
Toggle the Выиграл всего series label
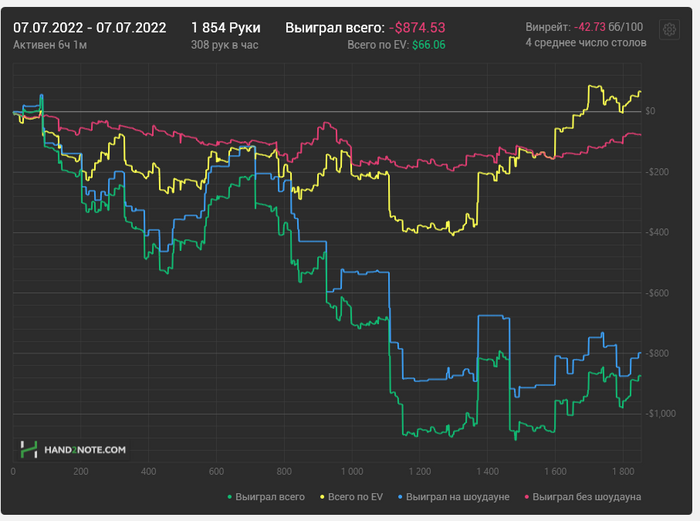(270, 497)
